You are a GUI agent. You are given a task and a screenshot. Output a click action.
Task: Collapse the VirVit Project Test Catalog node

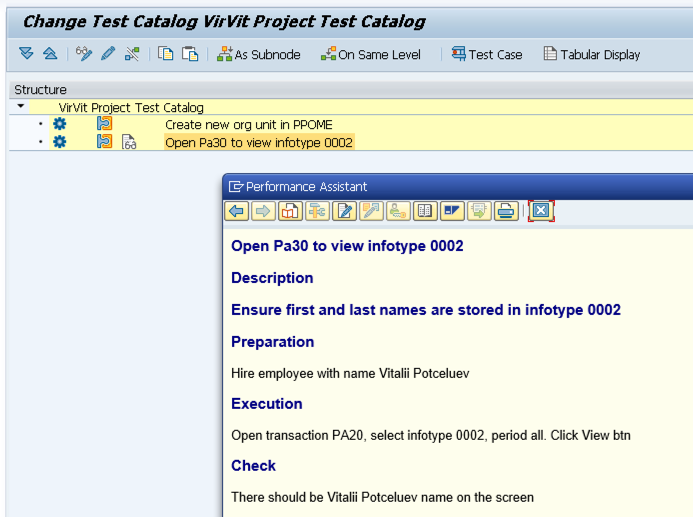(x=20, y=106)
